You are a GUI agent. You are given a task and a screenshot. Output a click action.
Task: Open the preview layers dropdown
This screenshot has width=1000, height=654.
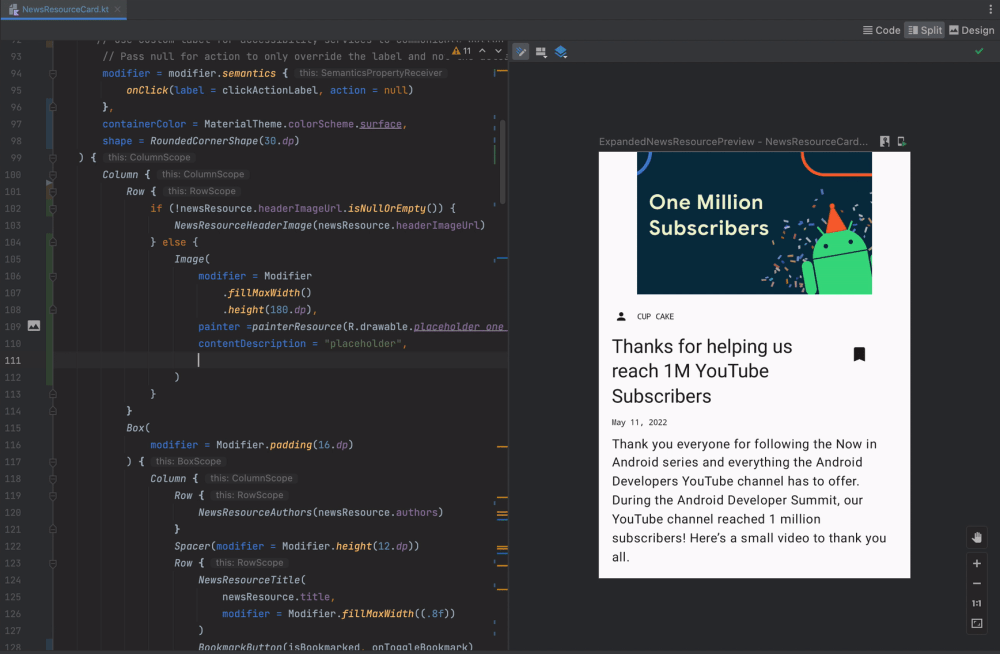coord(561,51)
